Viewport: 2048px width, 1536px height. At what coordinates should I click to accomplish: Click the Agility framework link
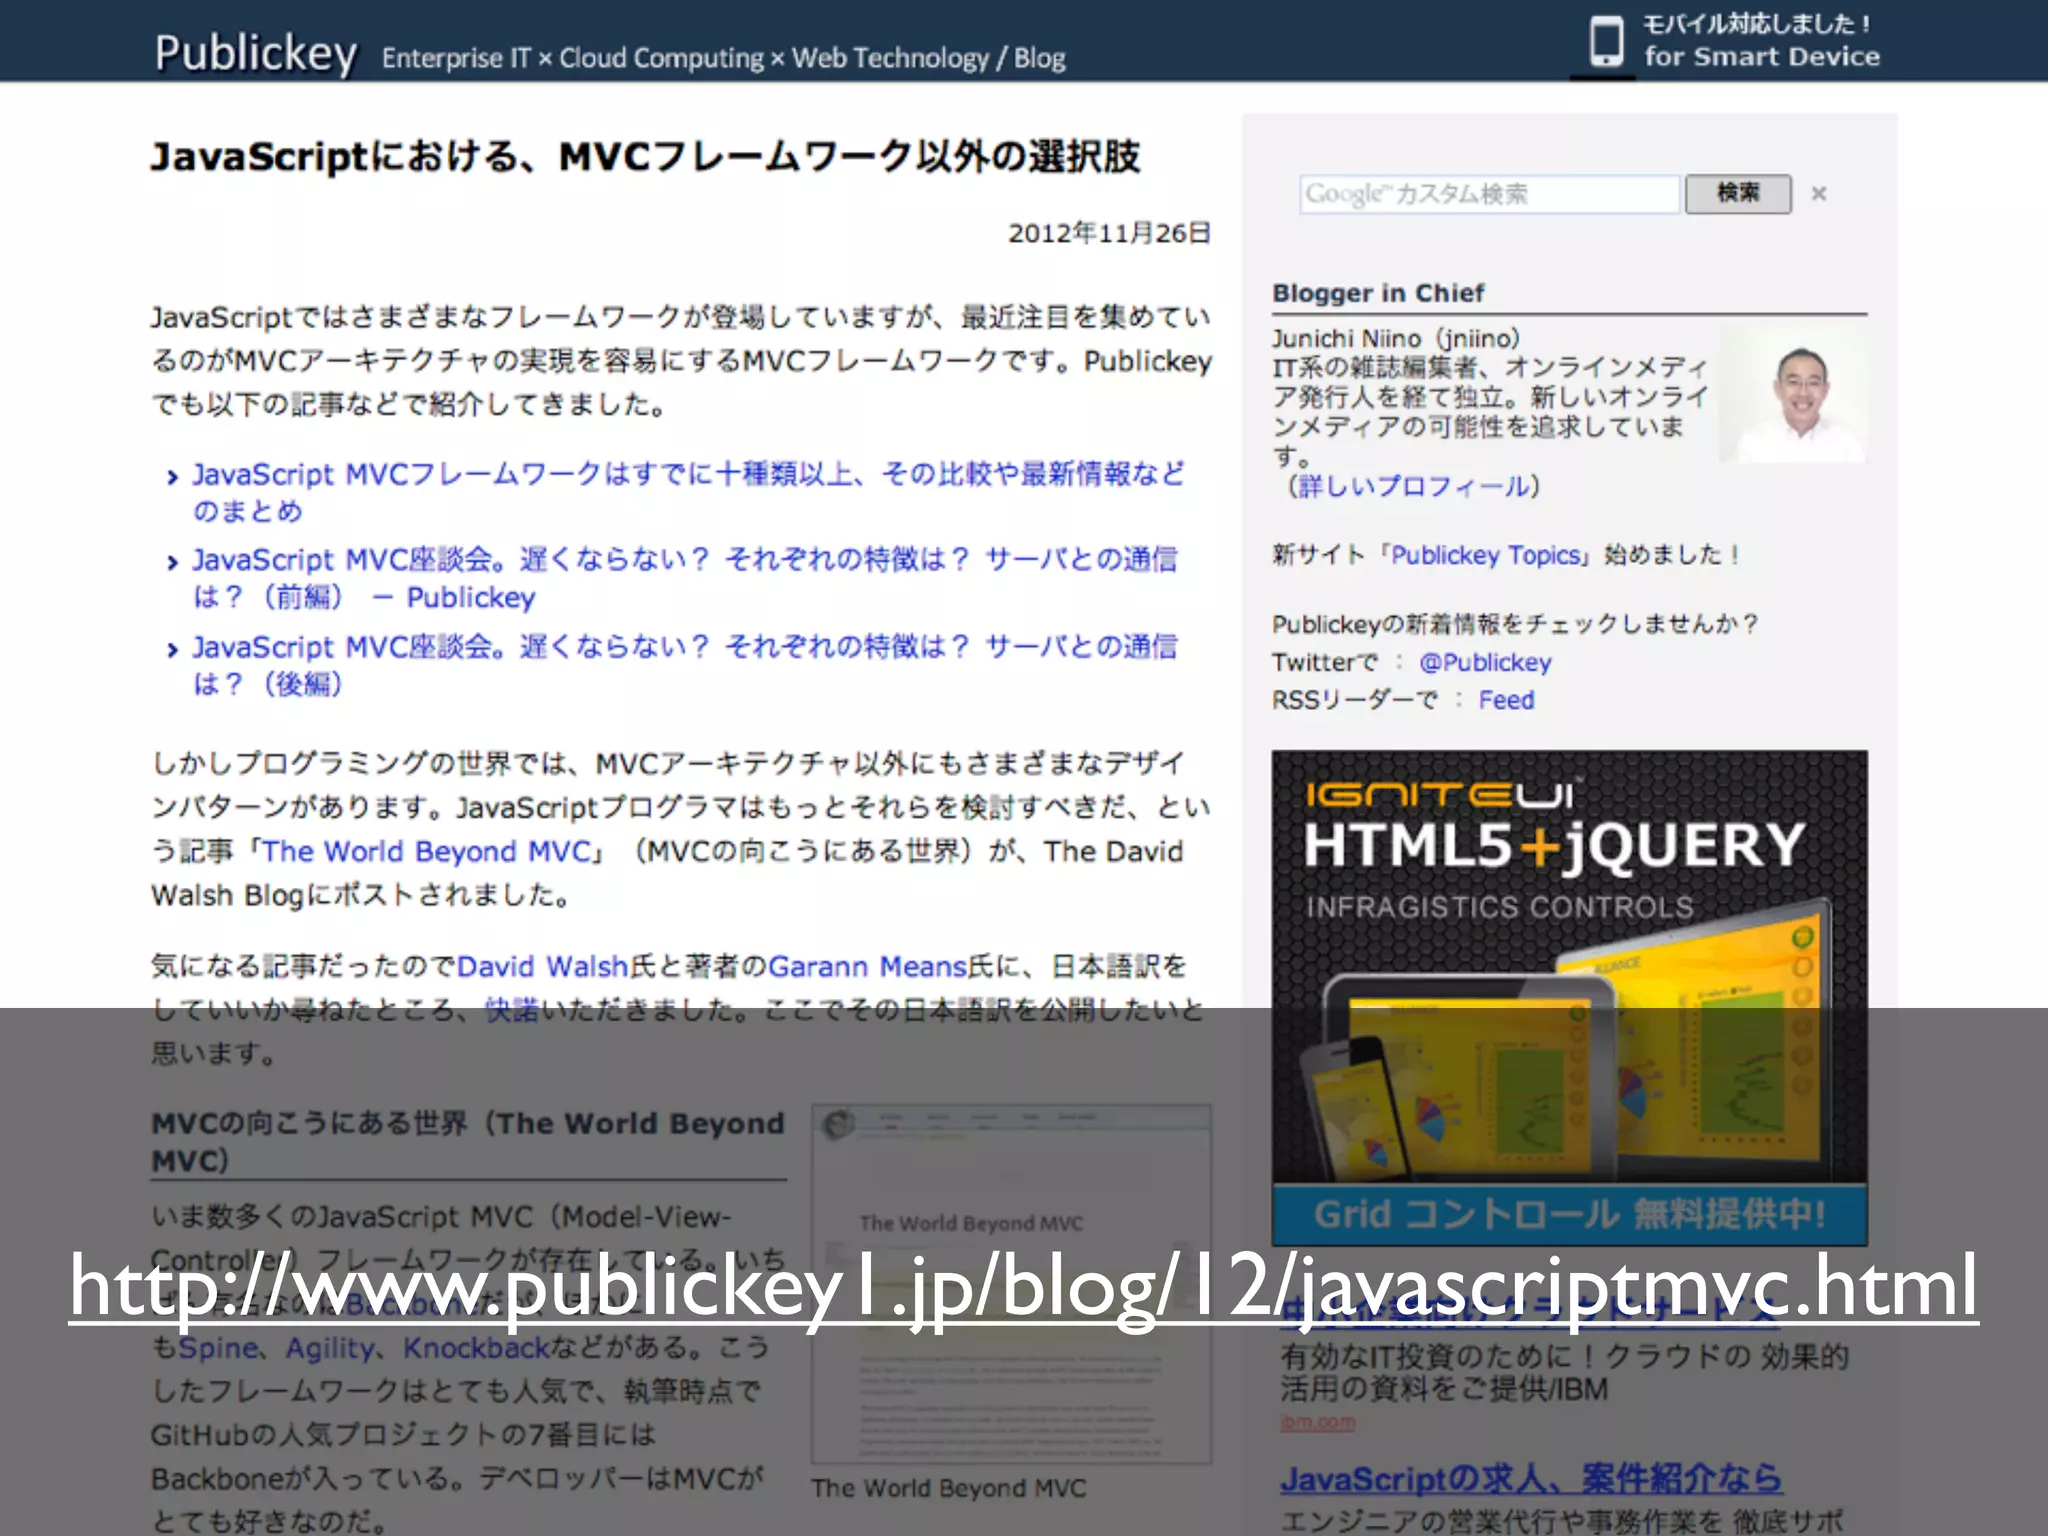click(330, 1348)
